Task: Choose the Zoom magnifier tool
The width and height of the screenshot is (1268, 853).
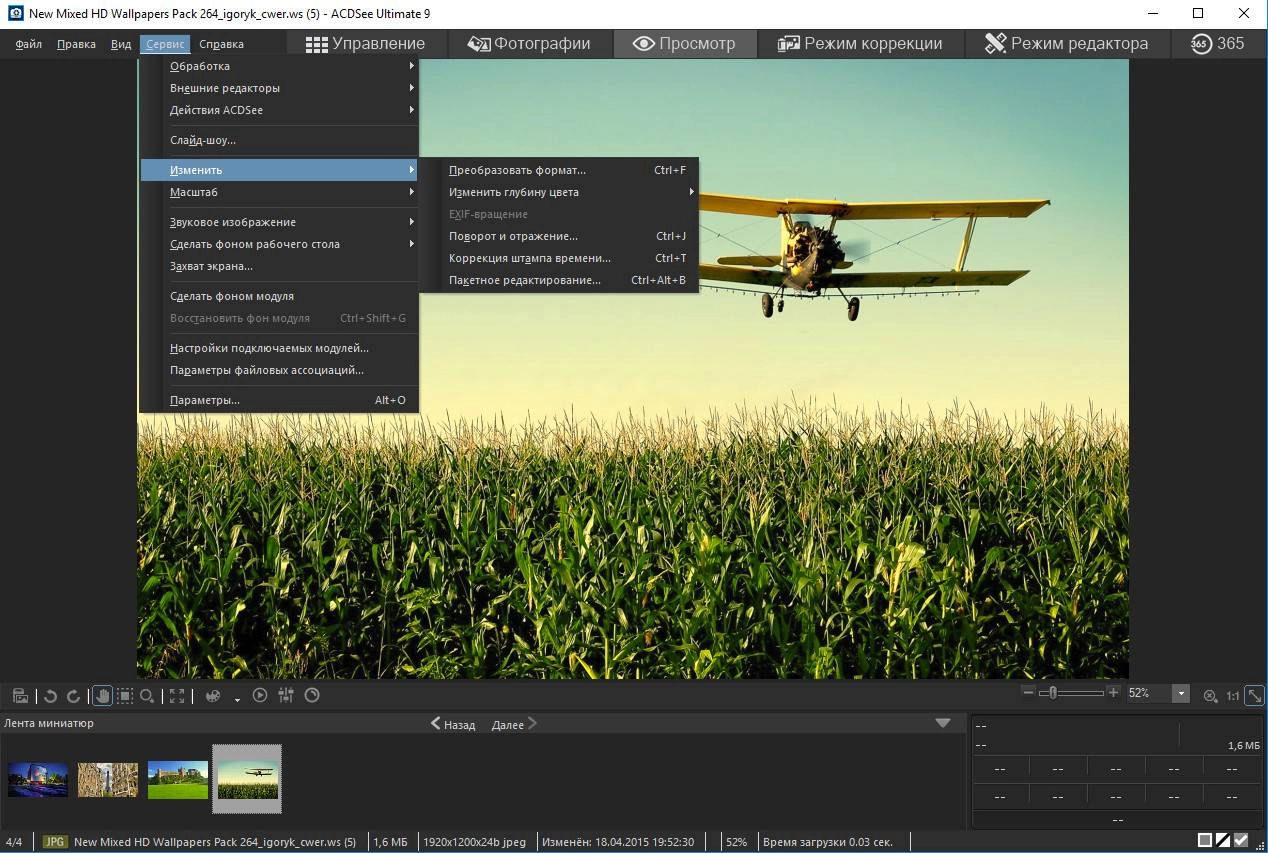Action: click(147, 695)
